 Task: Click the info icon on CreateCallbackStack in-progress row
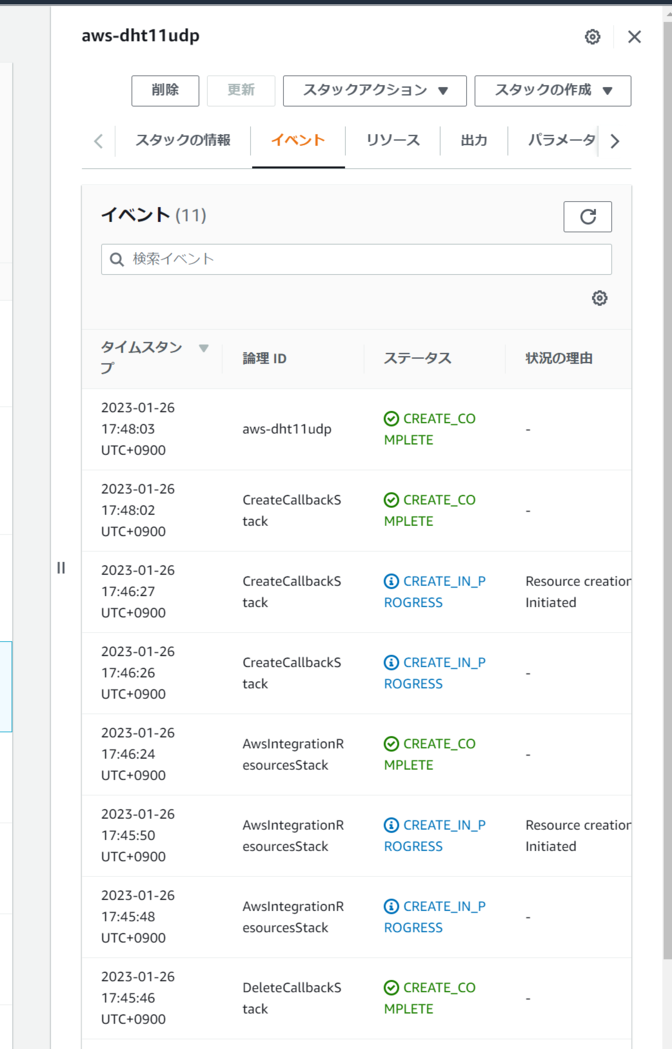coord(390,581)
